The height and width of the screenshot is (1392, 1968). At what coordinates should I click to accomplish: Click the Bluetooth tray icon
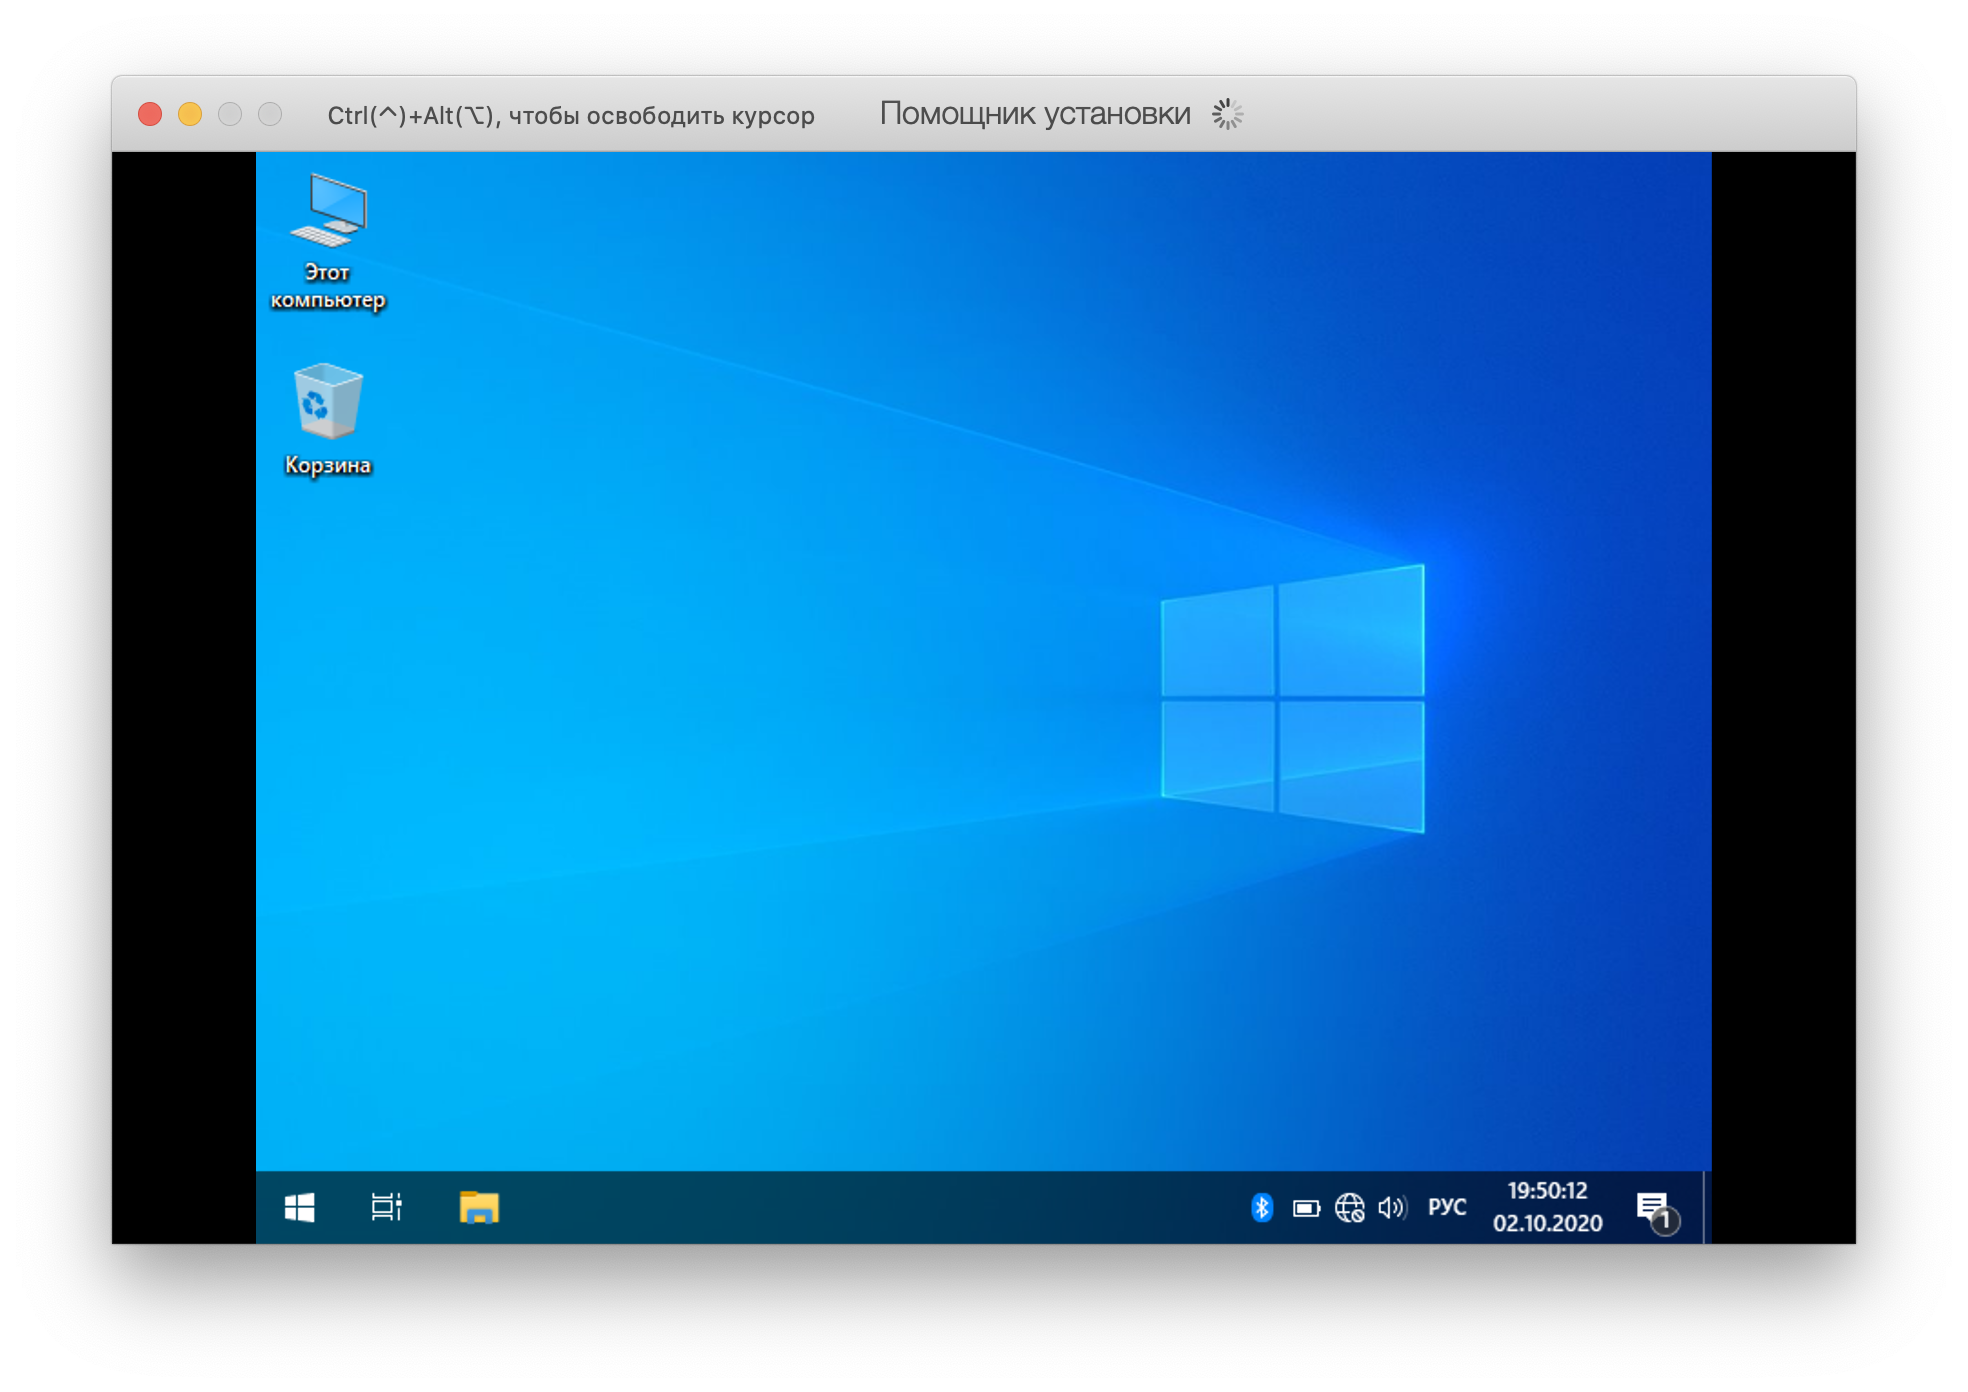point(1262,1208)
